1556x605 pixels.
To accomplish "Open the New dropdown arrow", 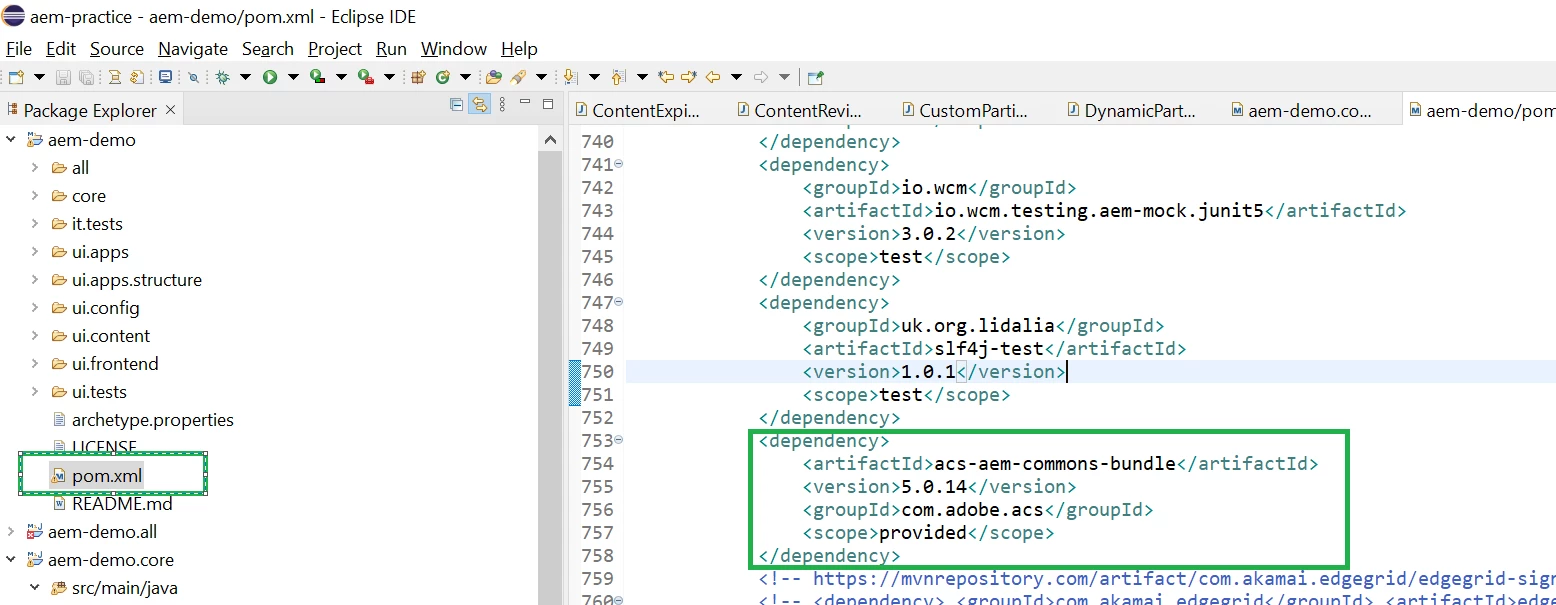I will pos(39,77).
